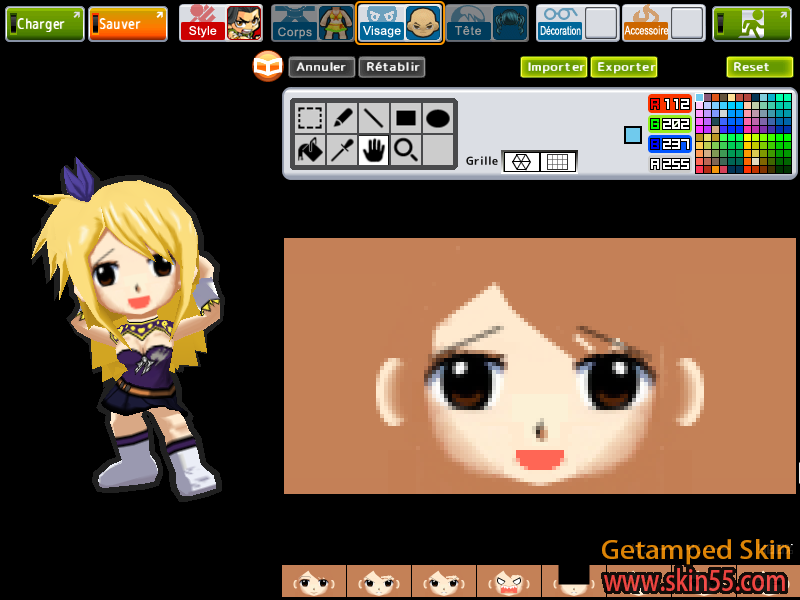Viewport: 800px width, 600px height.
Task: Click the Corps body outfit icon
Action: 335,23
